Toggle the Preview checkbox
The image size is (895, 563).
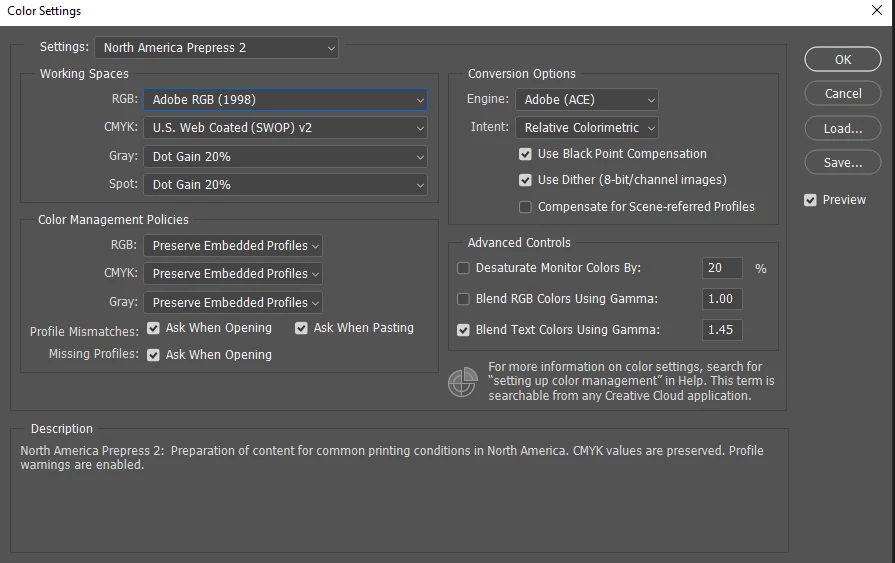click(810, 200)
